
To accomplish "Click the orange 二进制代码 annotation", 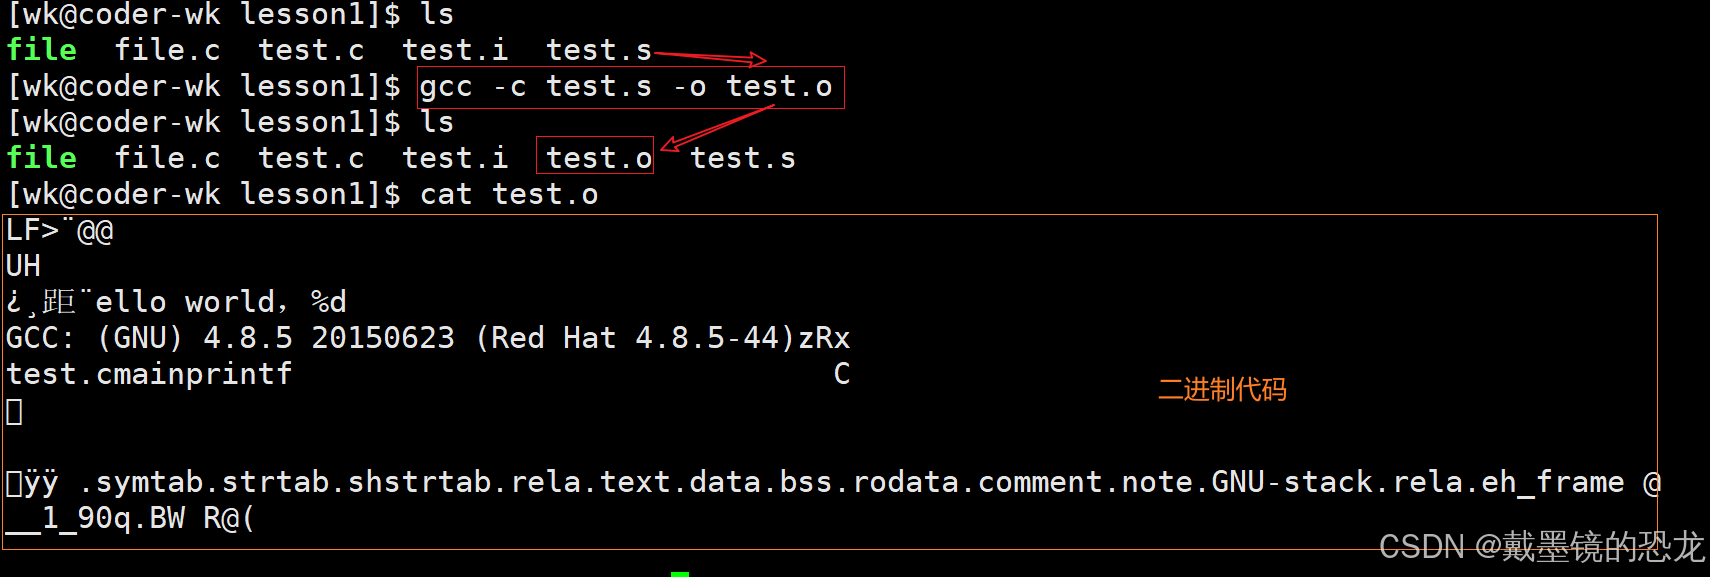I will click(1221, 389).
